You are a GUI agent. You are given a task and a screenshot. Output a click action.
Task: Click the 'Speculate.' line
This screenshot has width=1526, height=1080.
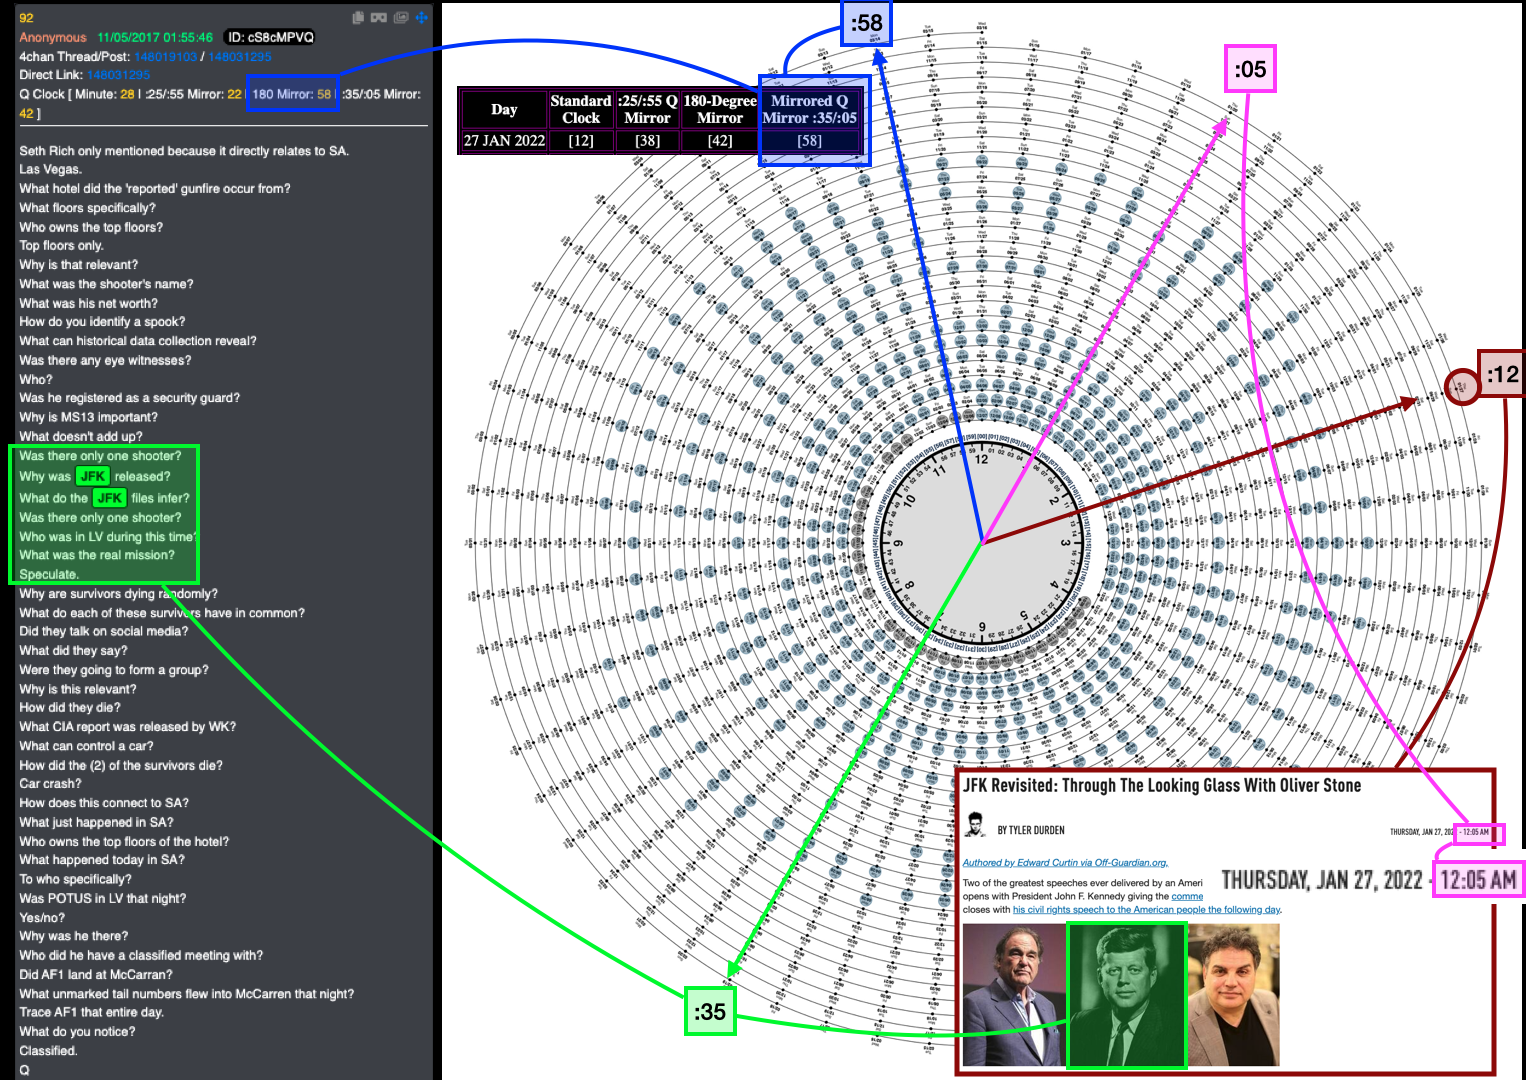[x=49, y=574]
